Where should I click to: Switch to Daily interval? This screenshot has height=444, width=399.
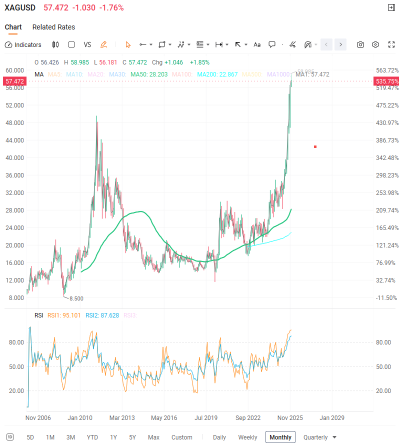click(x=219, y=437)
